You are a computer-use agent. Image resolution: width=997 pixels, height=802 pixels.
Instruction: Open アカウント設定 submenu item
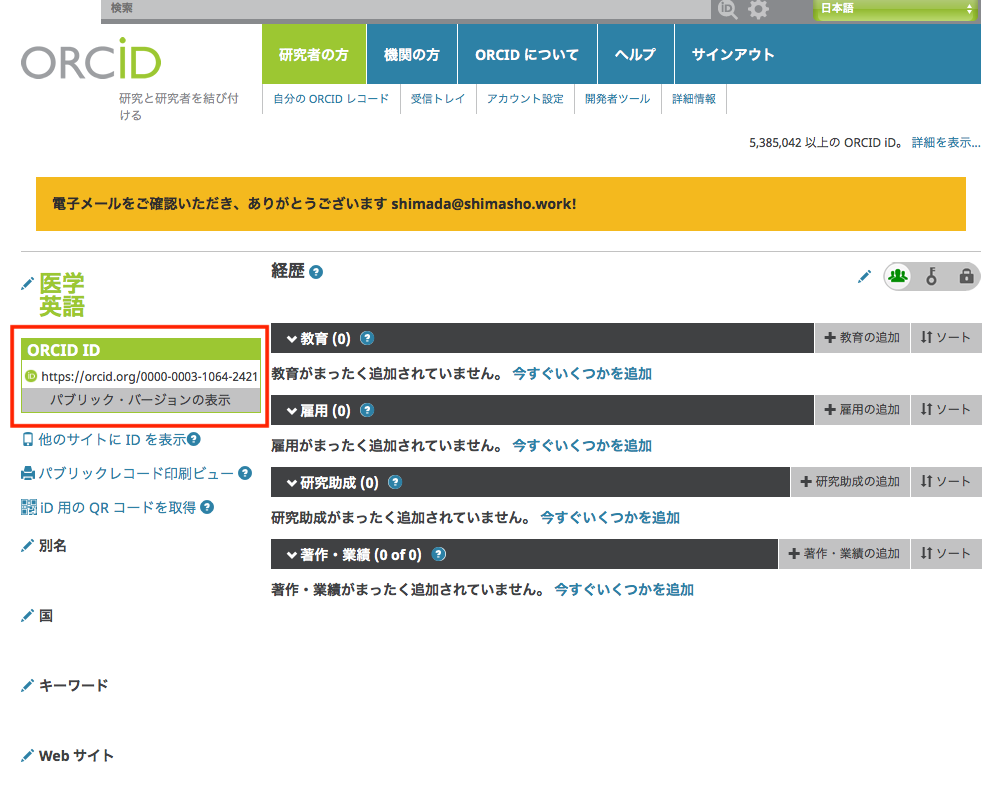525,99
